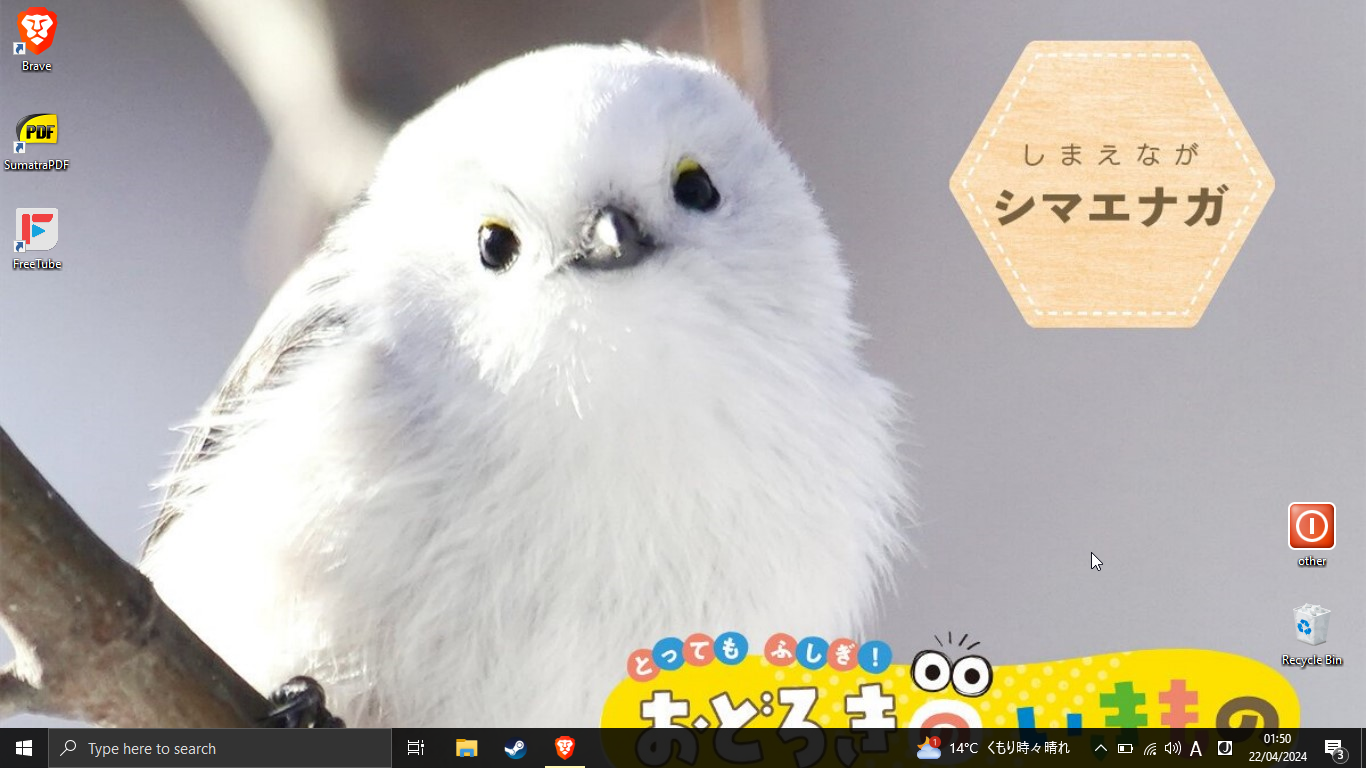Open the Windows Start menu
Screen dimensions: 1366x768
tap(24, 748)
